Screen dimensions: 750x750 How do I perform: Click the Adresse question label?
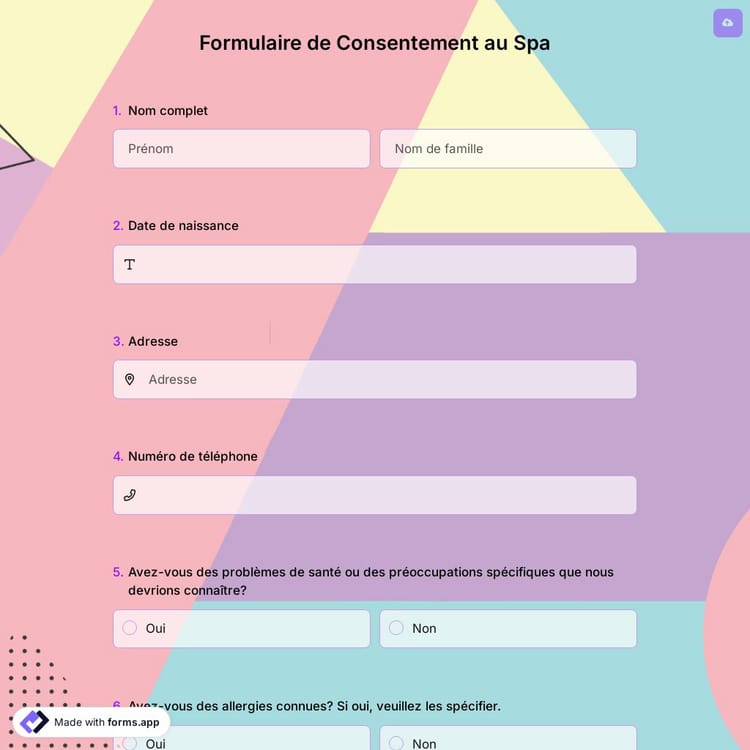point(153,341)
